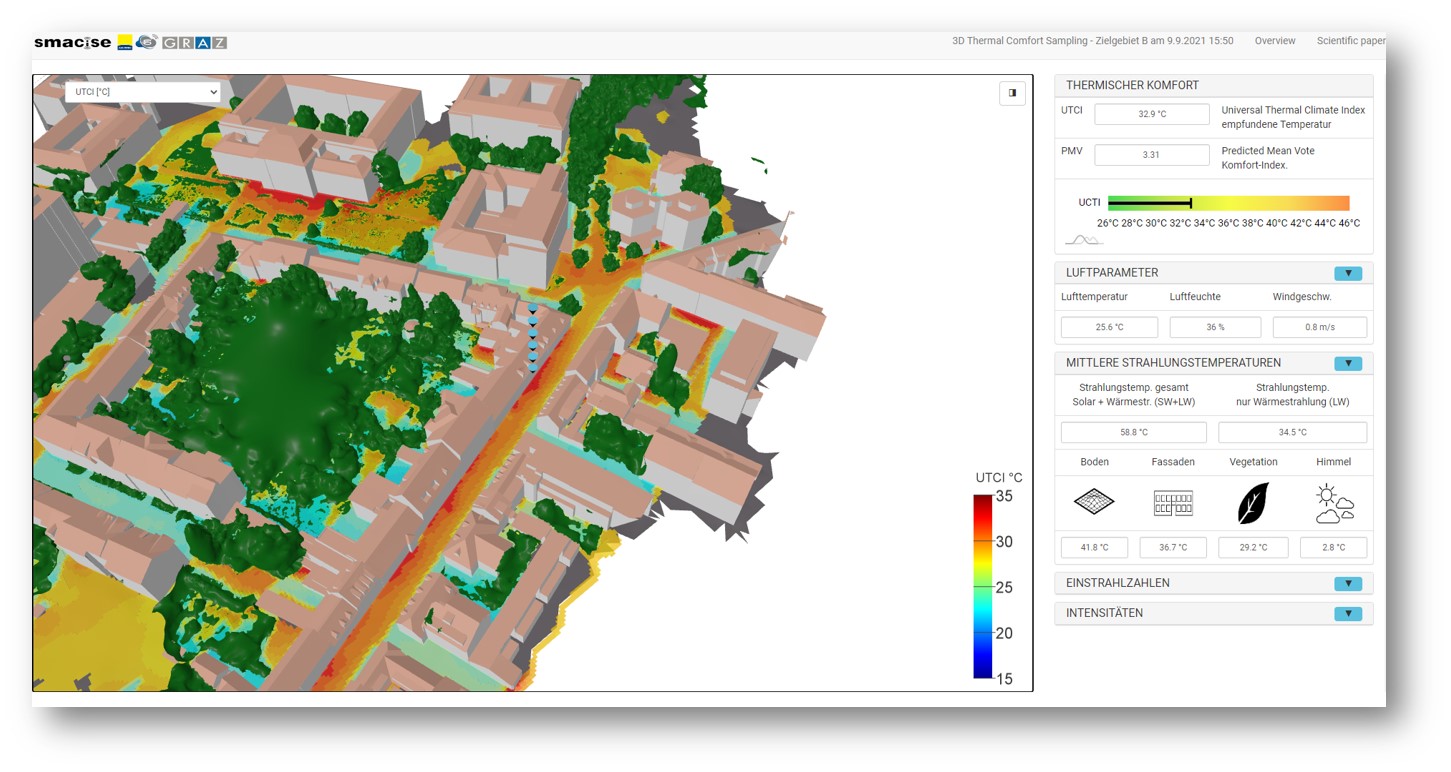Expand the EINSTRAHLZAHLEN section
1451x772 pixels.
pyautogui.click(x=1348, y=583)
